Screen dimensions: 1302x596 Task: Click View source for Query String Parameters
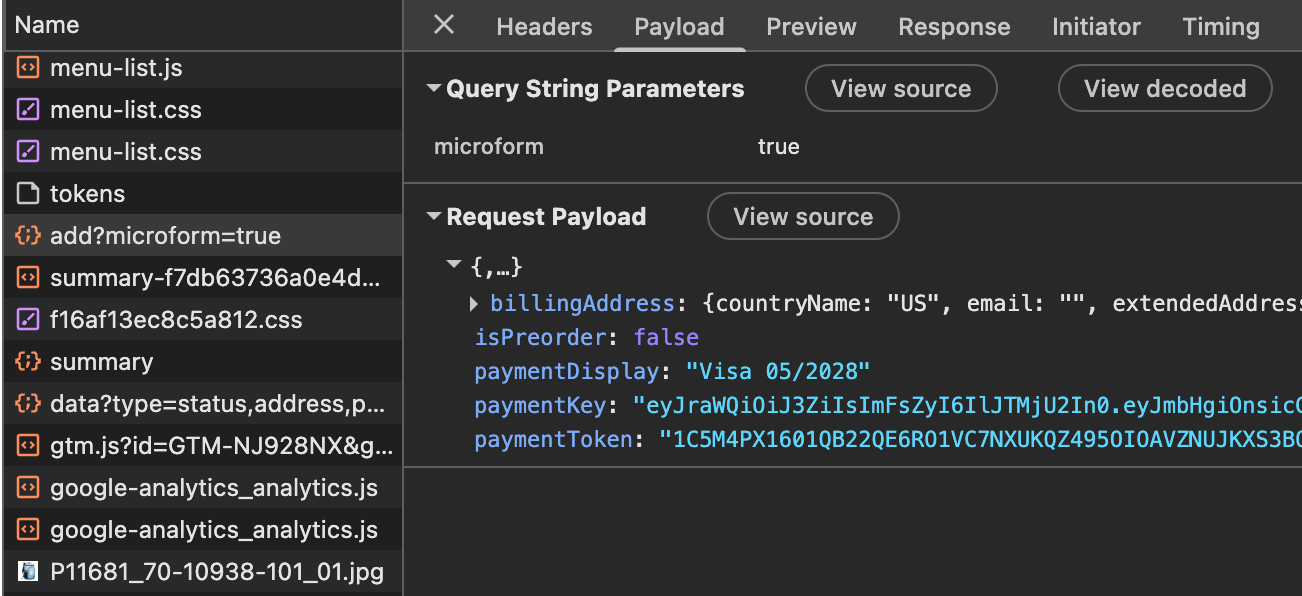point(901,88)
